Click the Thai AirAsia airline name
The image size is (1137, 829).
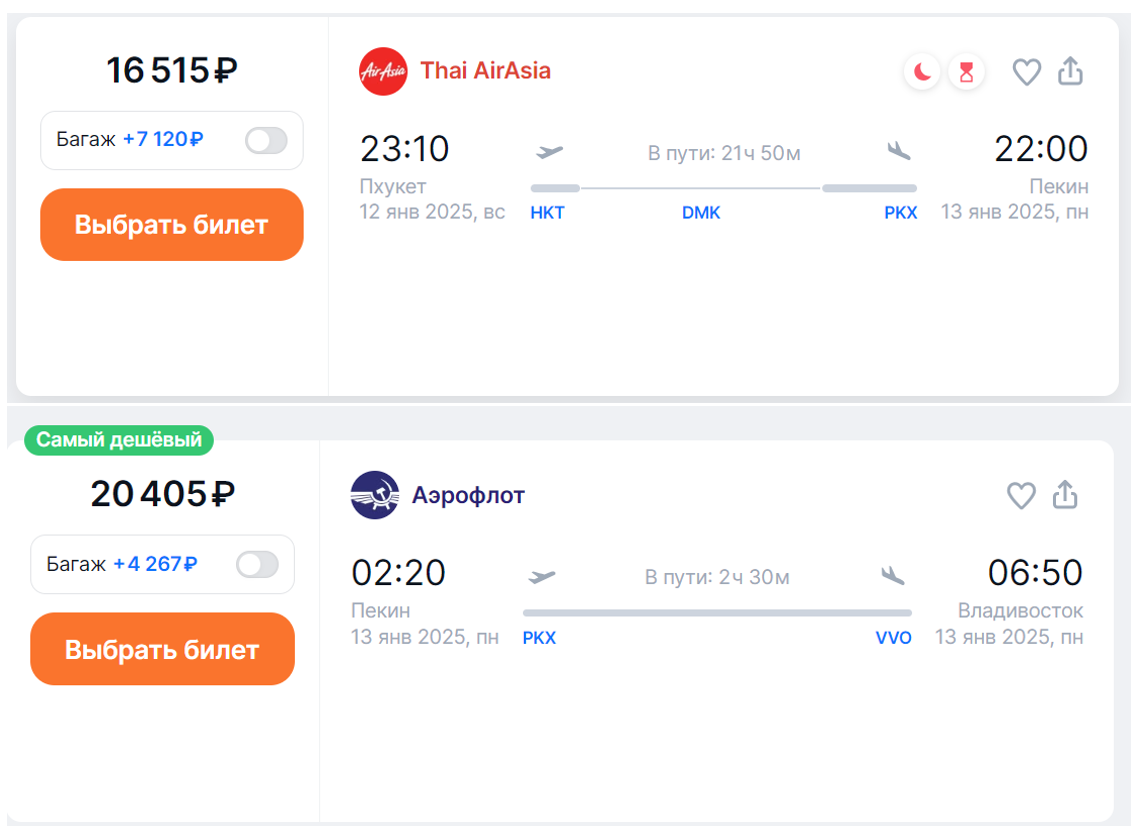(x=485, y=71)
